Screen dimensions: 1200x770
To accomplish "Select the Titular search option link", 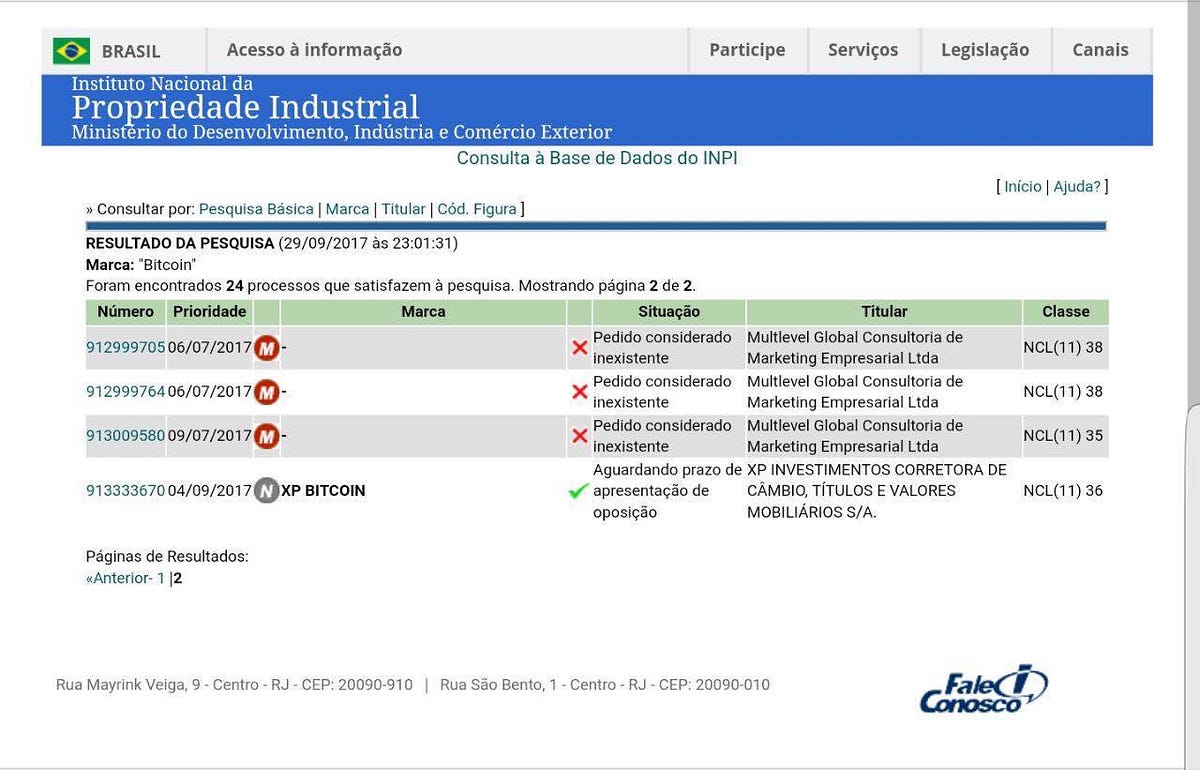I will click(x=403, y=209).
